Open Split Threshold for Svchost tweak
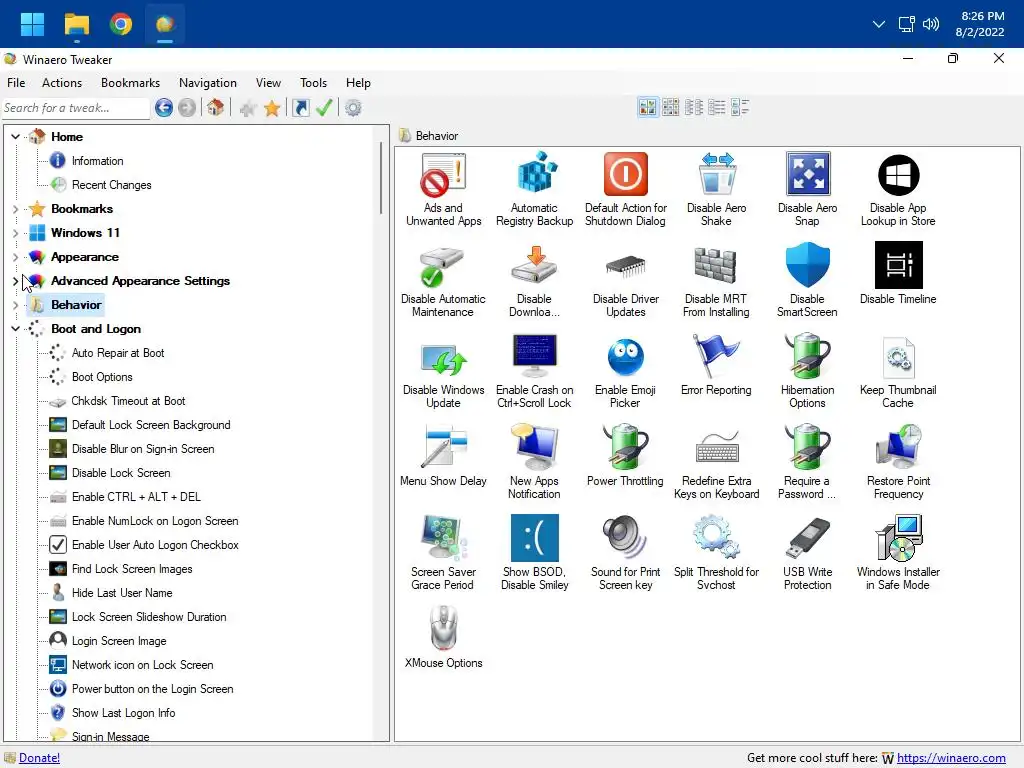The image size is (1024, 768). [716, 552]
